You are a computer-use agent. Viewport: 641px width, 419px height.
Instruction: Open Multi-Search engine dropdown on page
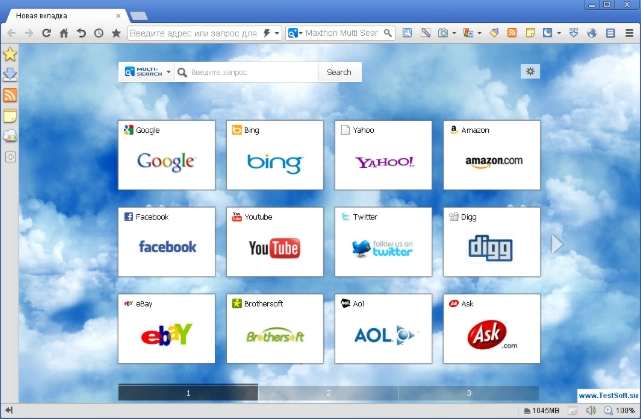[147, 72]
